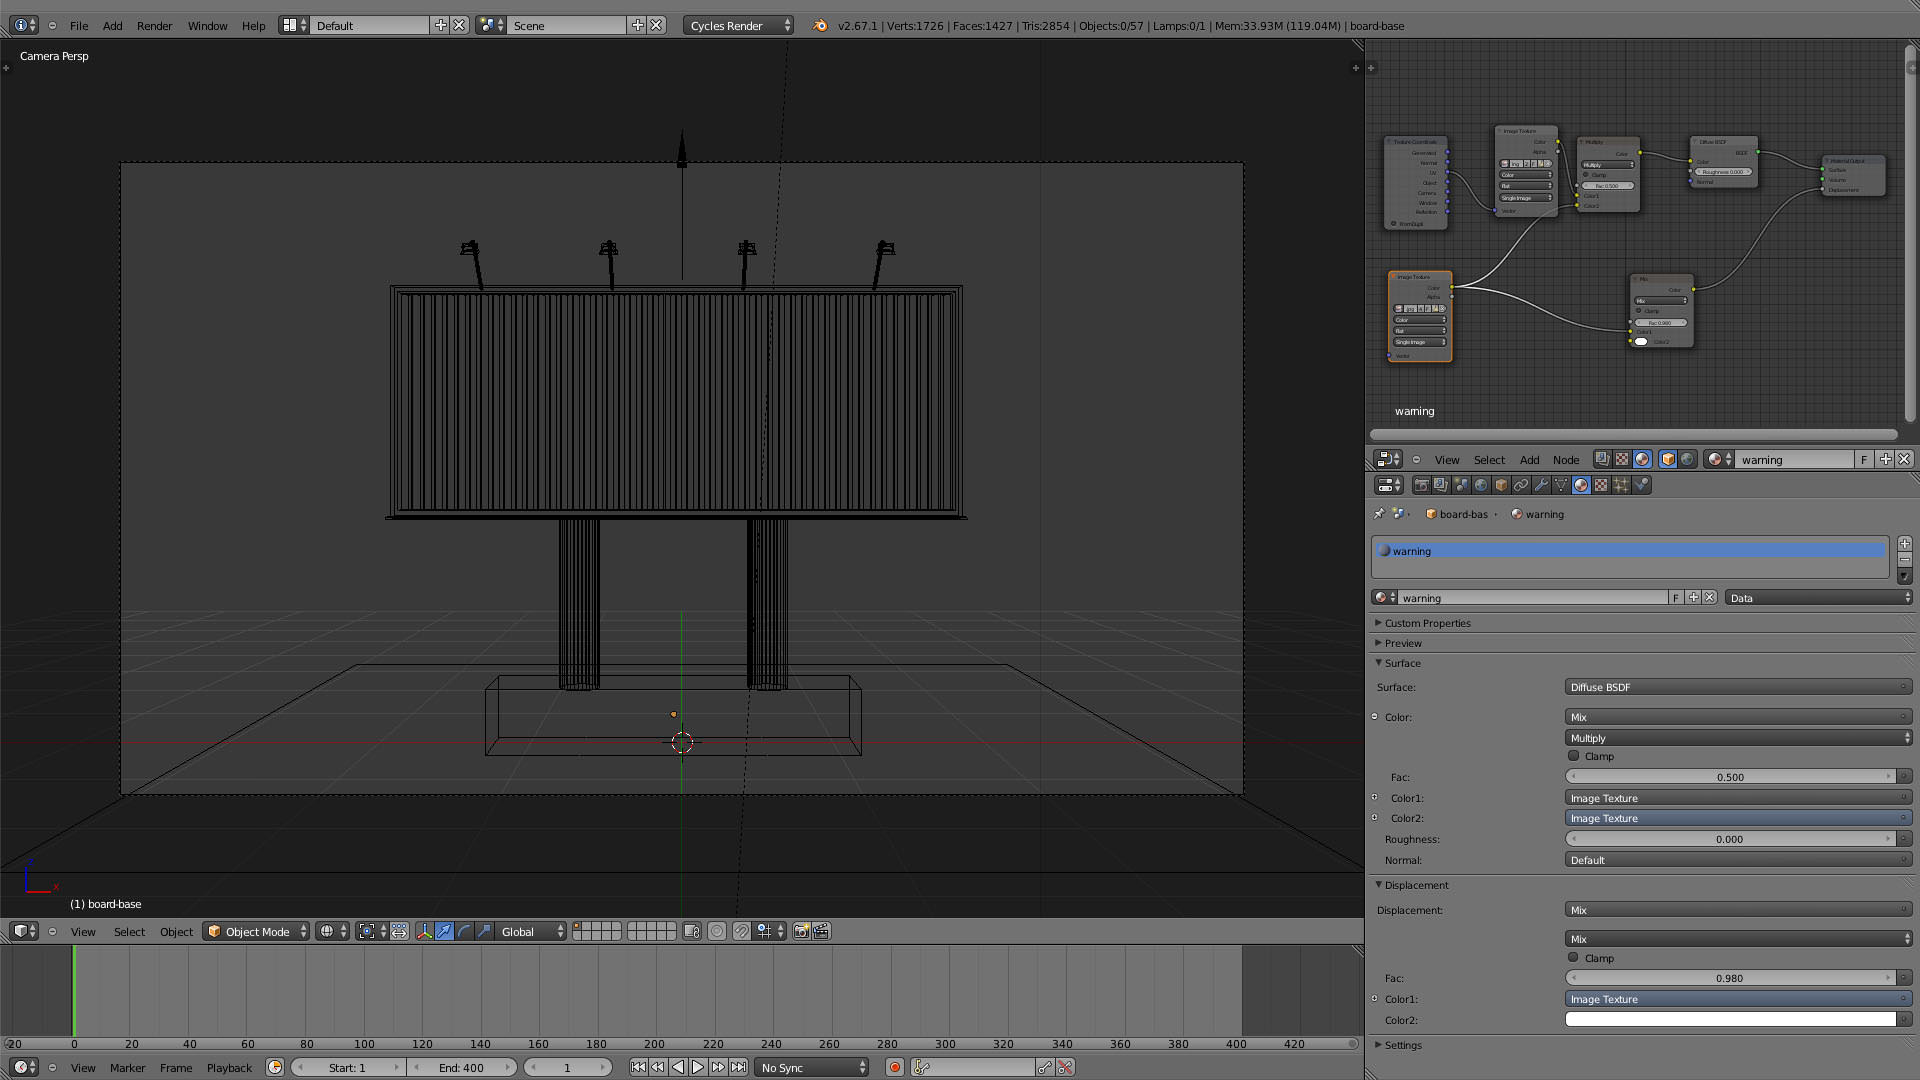Open World properties tab in properties panel
This screenshot has height=1080, width=1920.
tap(1481, 485)
